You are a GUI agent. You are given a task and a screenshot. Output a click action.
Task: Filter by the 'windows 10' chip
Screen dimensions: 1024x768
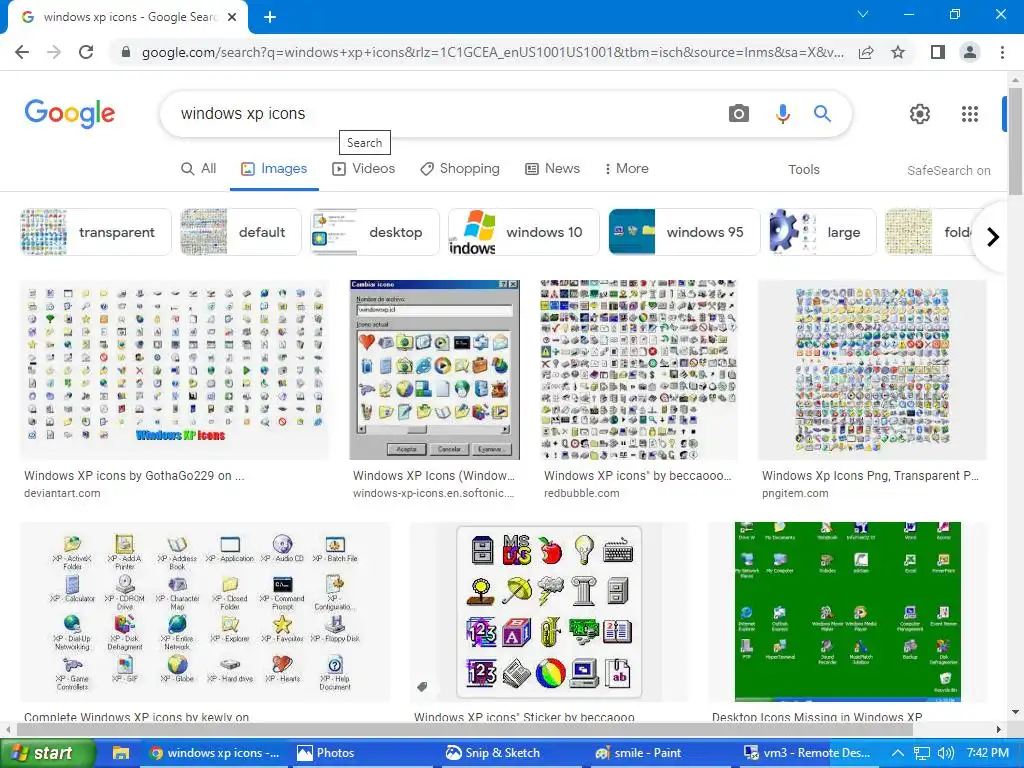pos(524,232)
